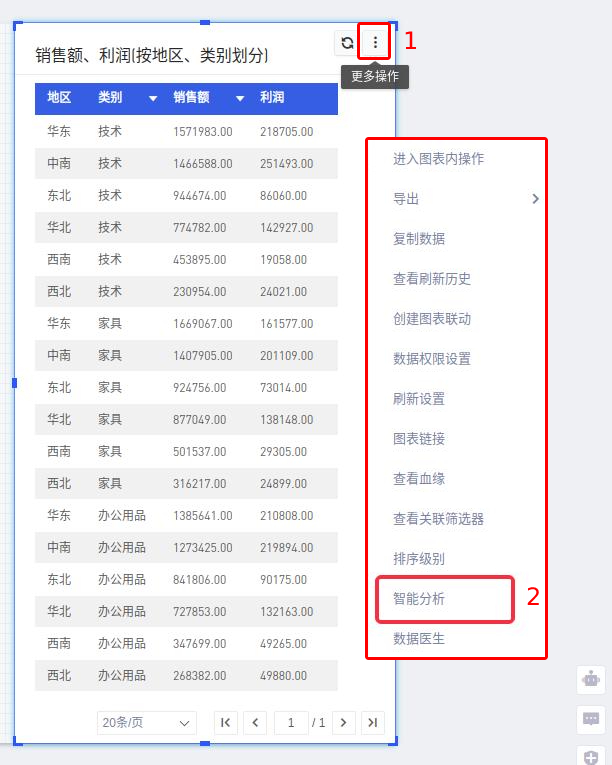This screenshot has height=765, width=612.
Task: Open the 类别 column dropdown arrow
Action: (x=153, y=99)
